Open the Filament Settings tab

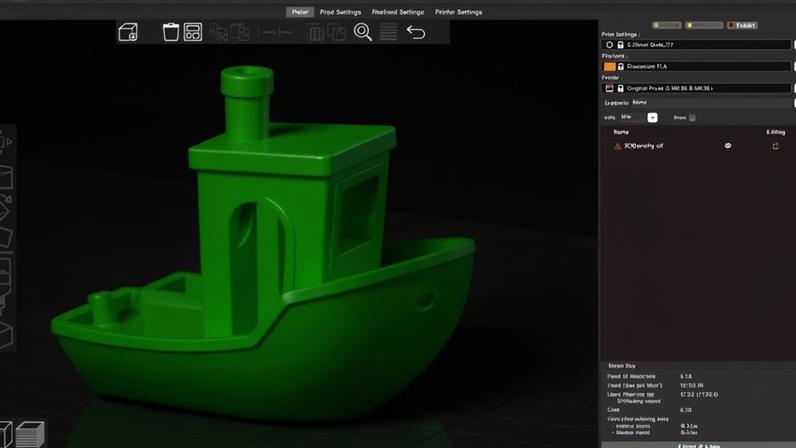coord(398,12)
